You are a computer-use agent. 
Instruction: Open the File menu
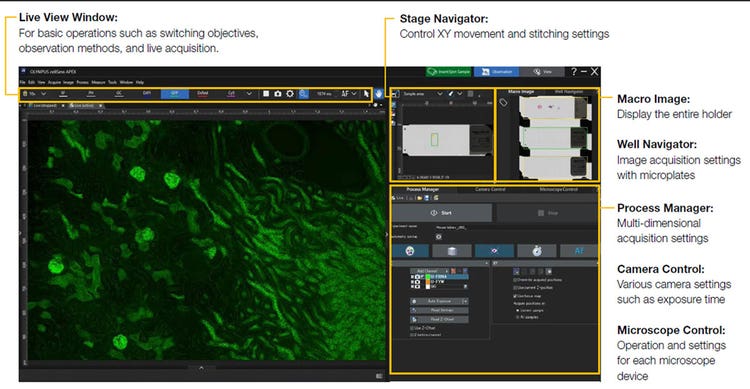22,82
